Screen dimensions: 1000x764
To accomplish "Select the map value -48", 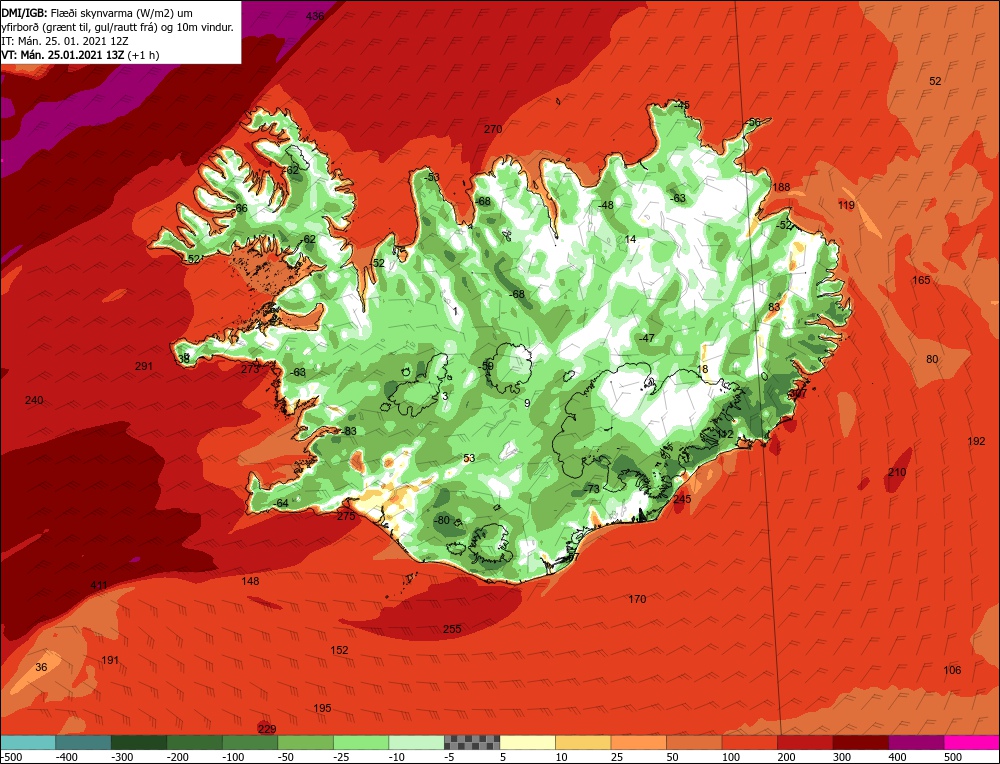I will [x=605, y=205].
